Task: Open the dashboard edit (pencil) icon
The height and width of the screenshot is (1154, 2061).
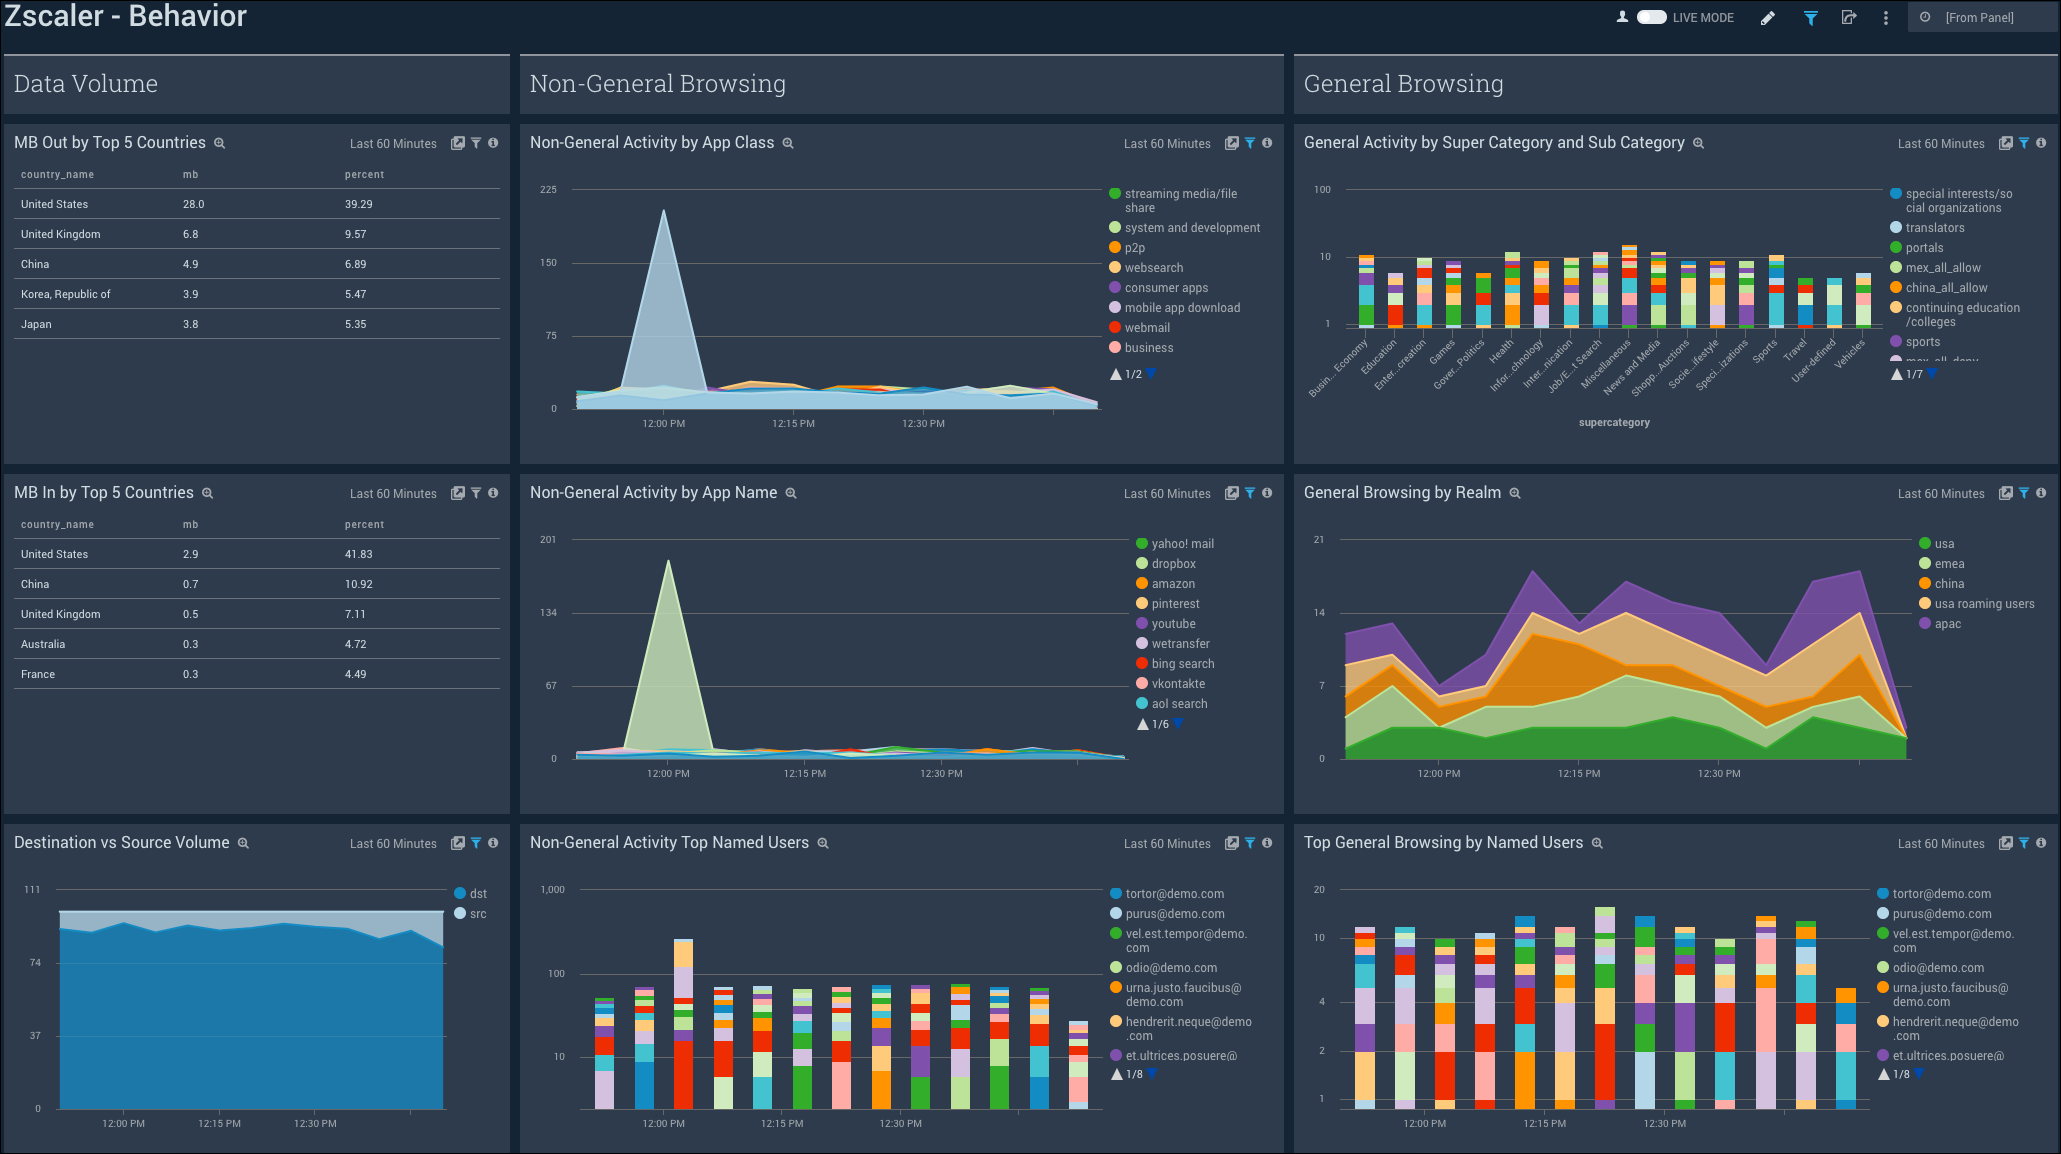Action: (1768, 17)
